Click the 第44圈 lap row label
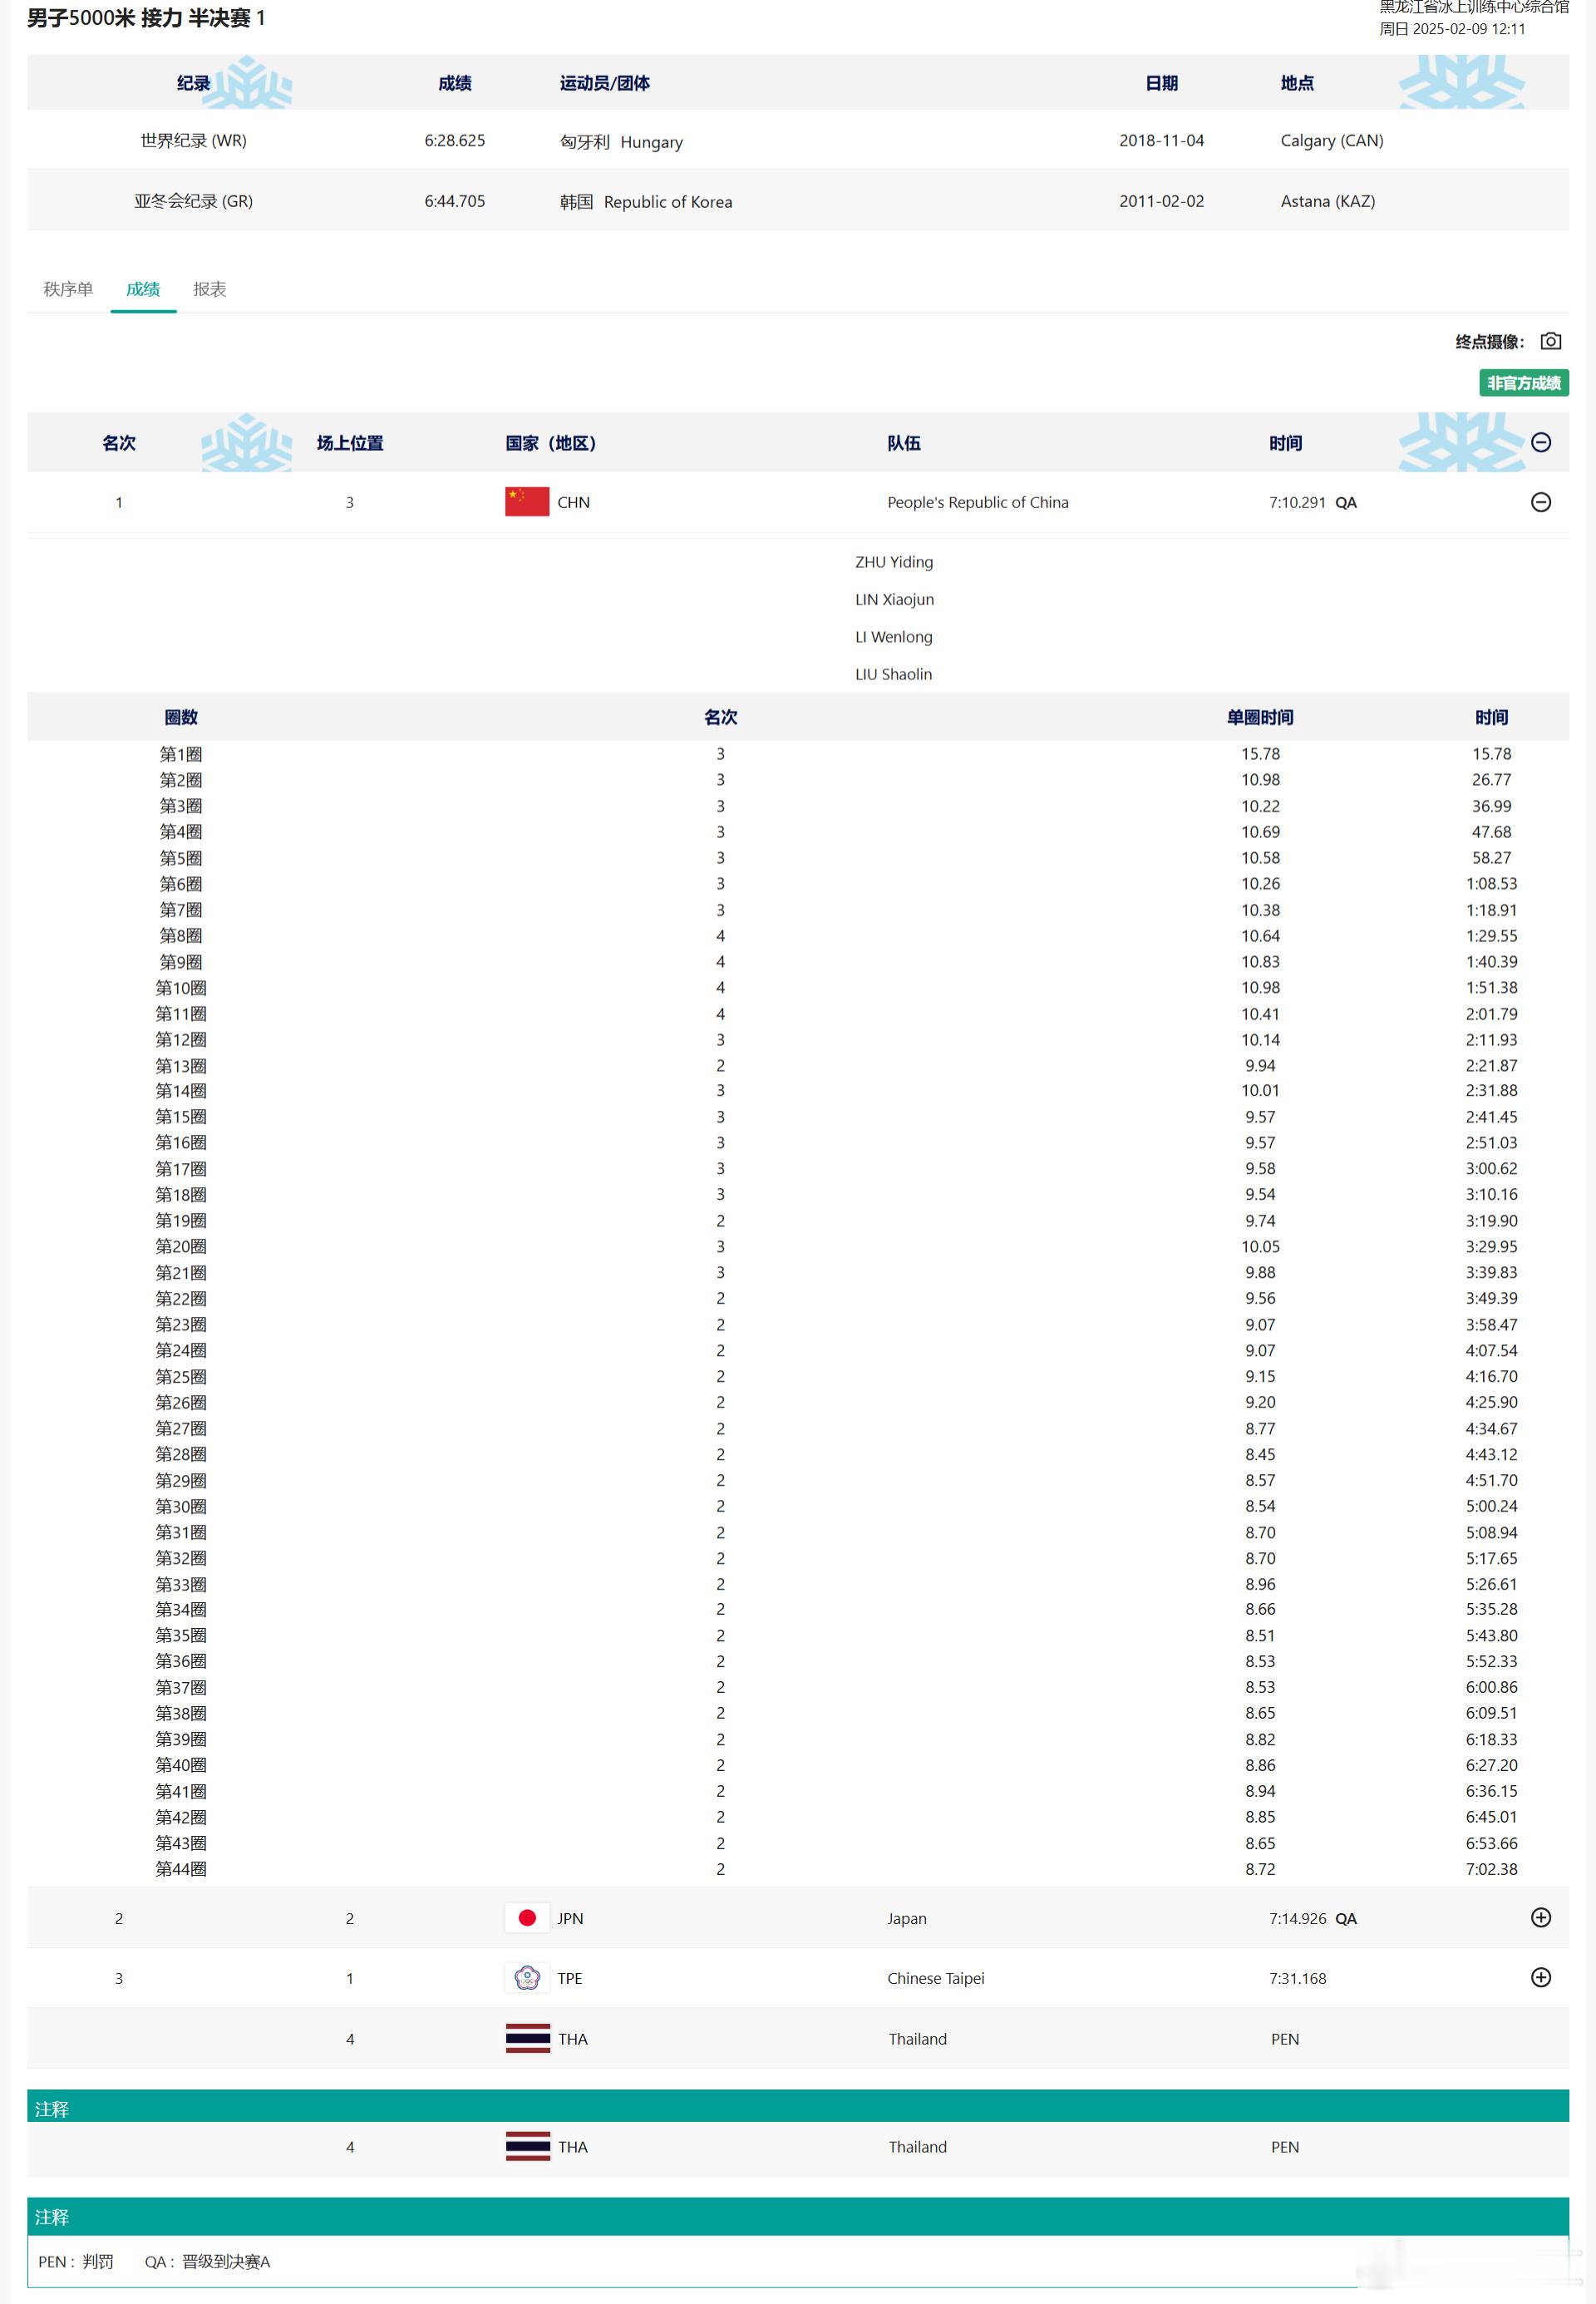This screenshot has width=1596, height=2304. click(x=180, y=1868)
